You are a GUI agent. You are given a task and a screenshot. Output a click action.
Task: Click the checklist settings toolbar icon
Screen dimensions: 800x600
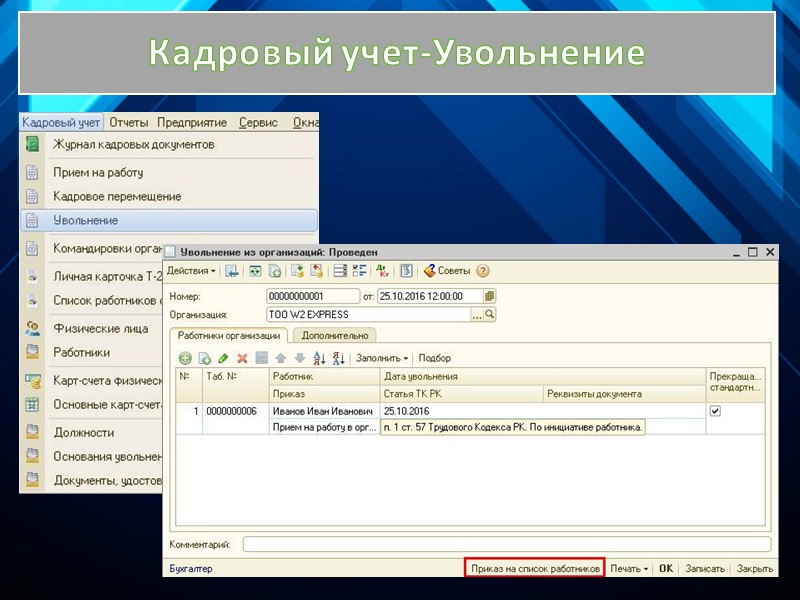360,271
